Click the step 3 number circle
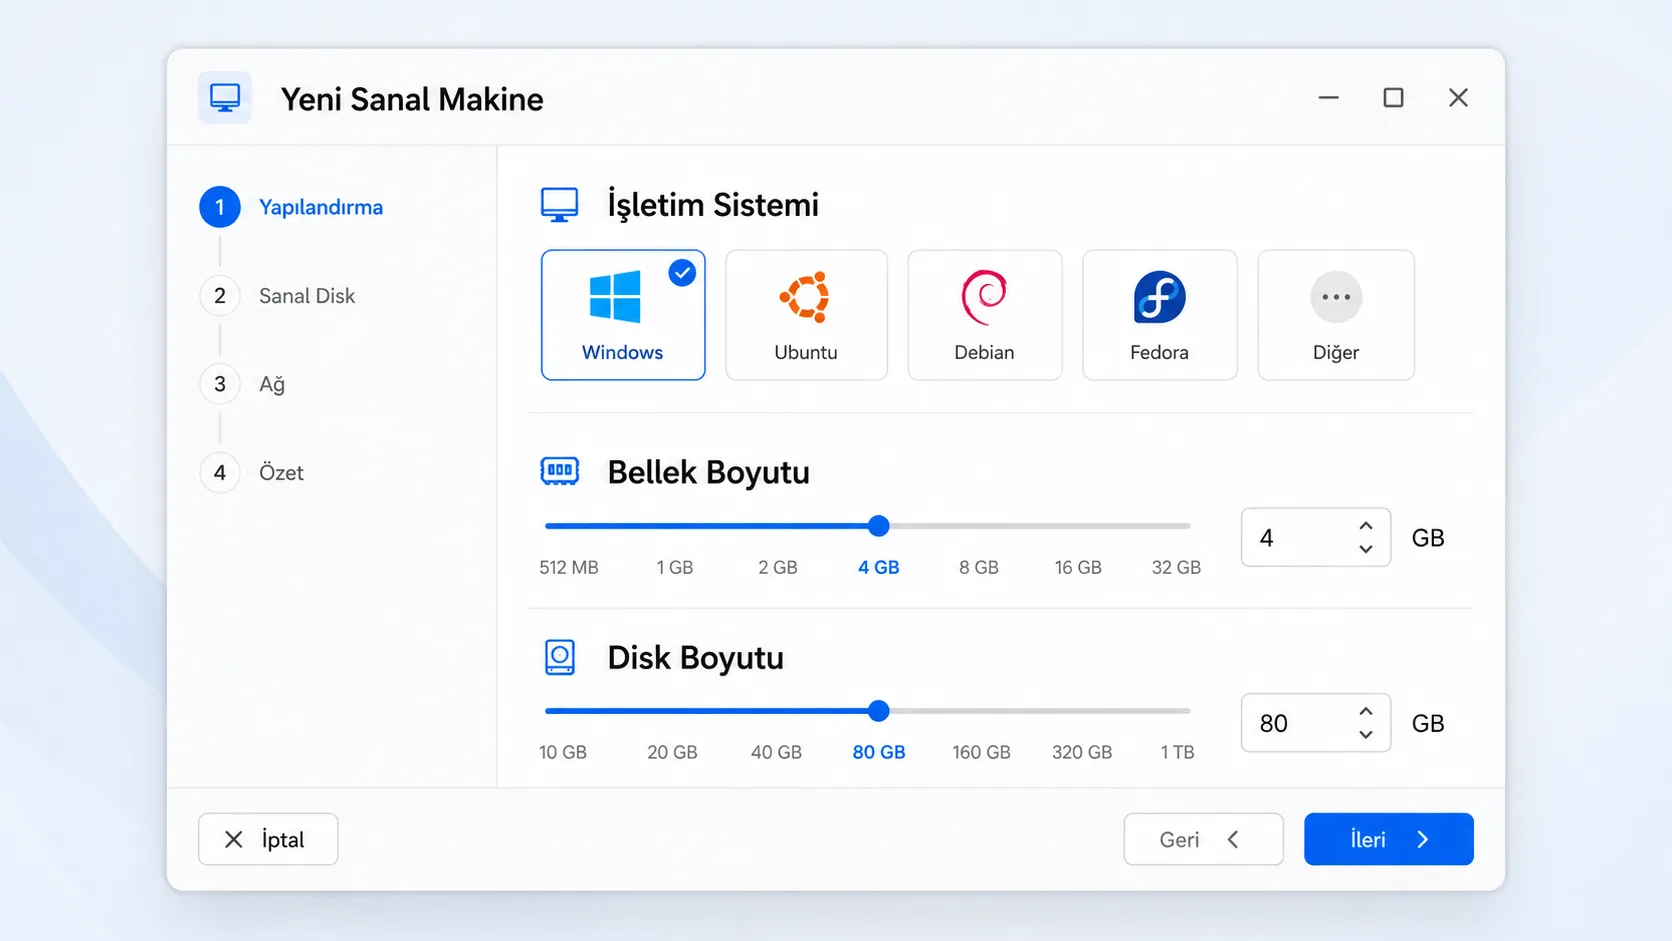The width and height of the screenshot is (1672, 941). (220, 384)
